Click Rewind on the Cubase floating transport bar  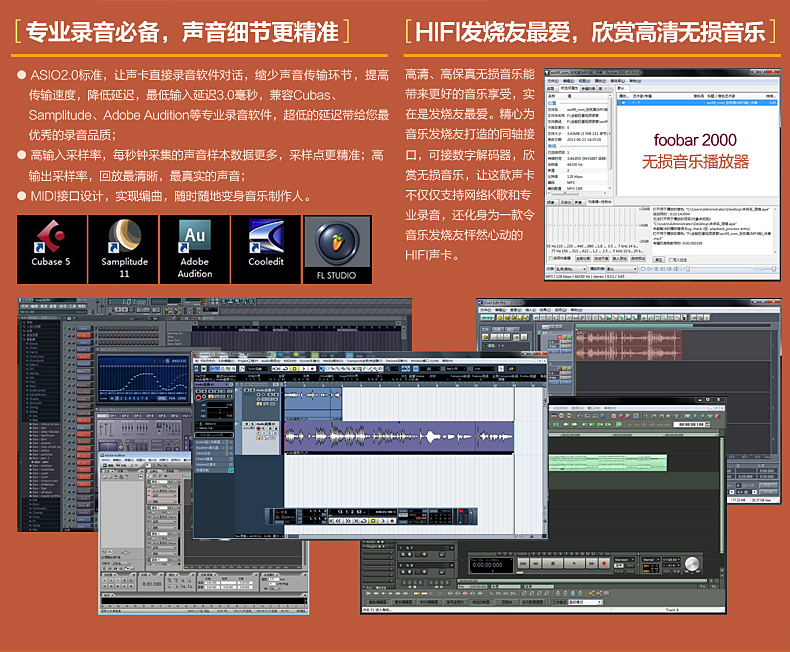[339, 521]
